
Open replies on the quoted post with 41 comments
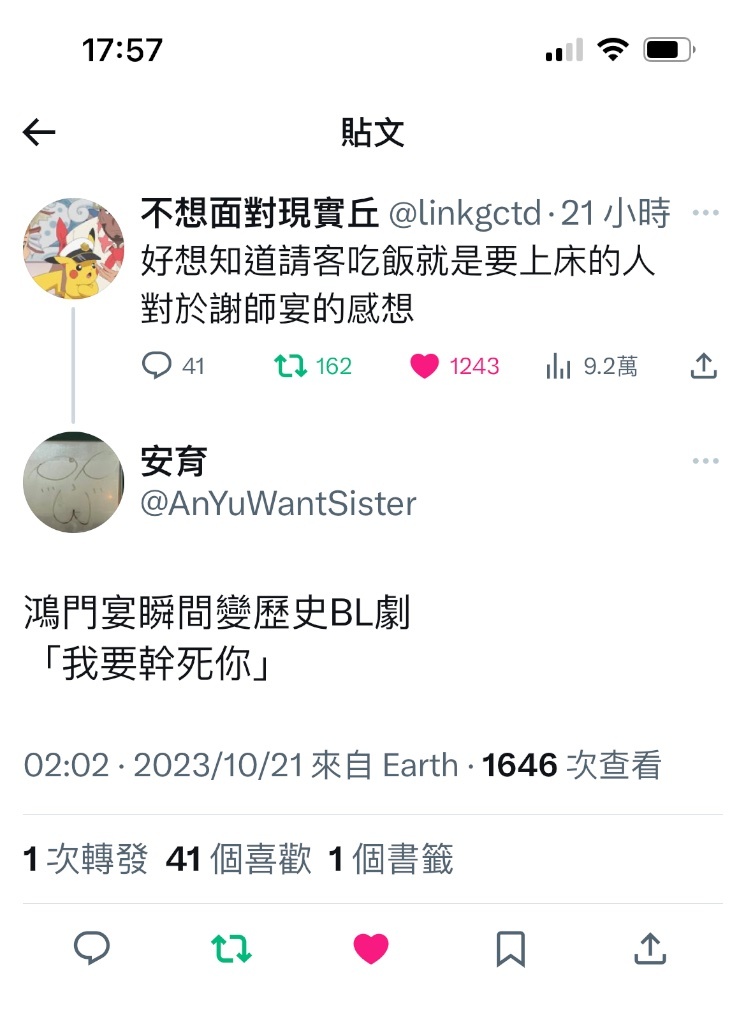click(173, 366)
